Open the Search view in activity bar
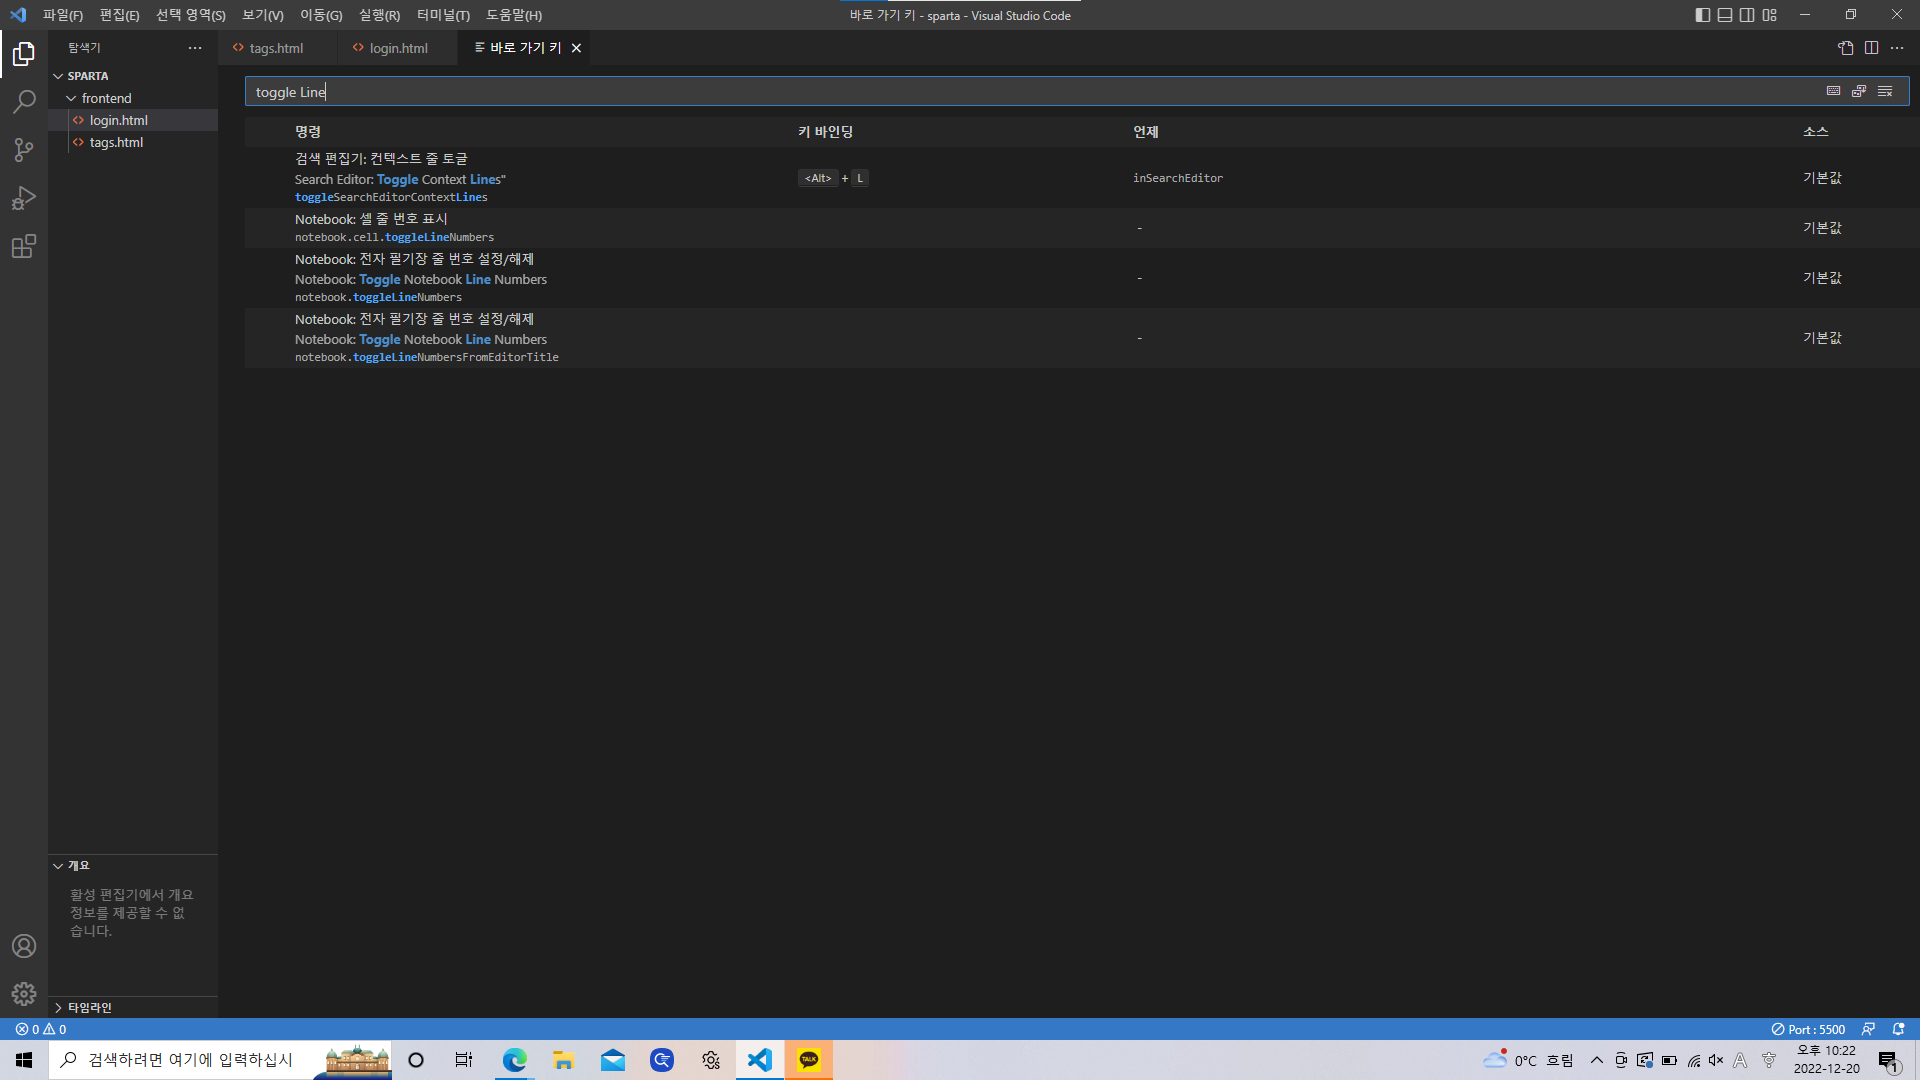Image resolution: width=1920 pixels, height=1080 pixels. coord(24,102)
